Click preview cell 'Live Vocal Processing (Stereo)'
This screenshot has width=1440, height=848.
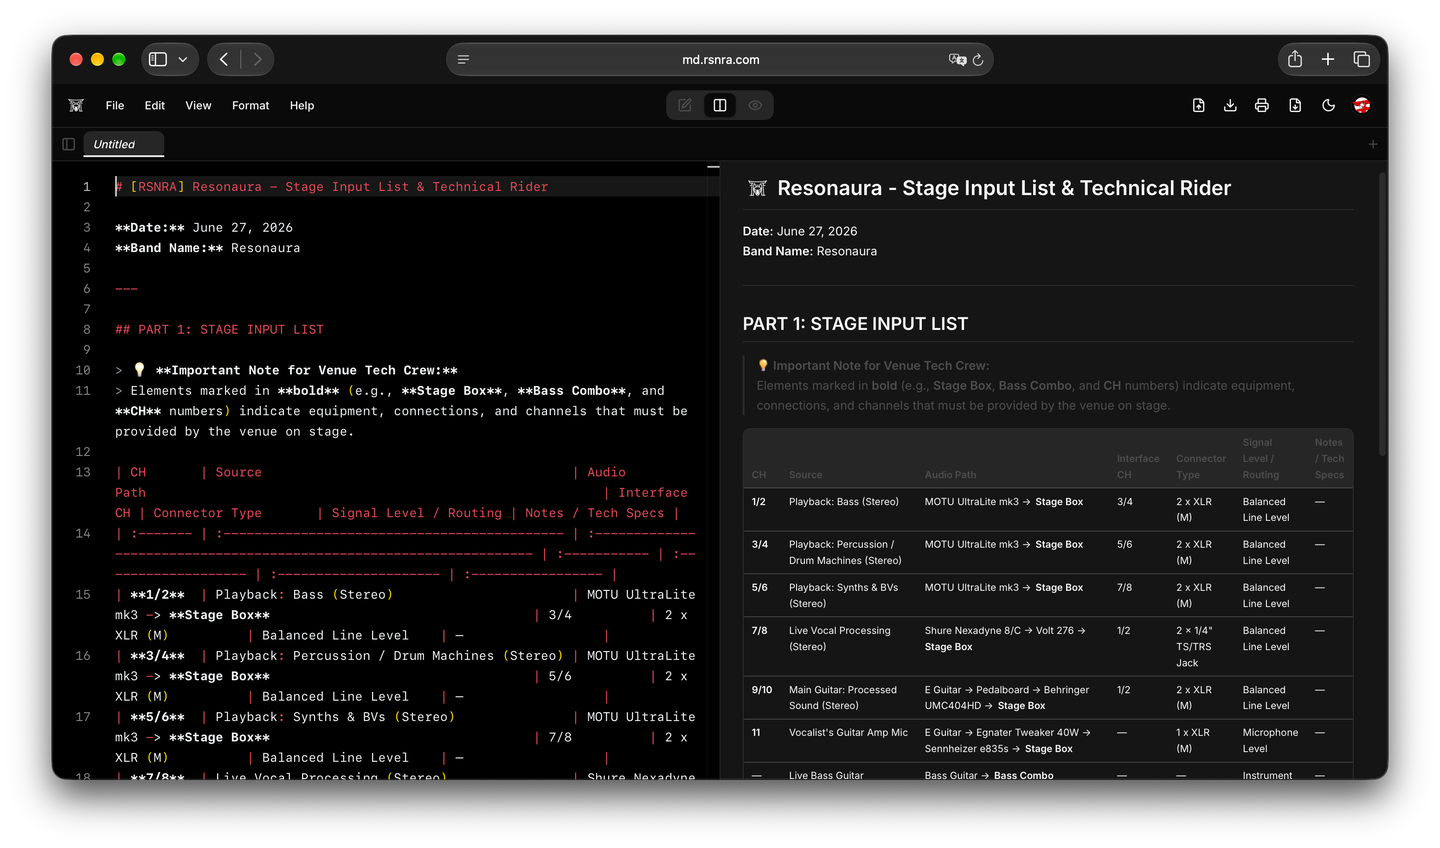pyautogui.click(x=839, y=639)
